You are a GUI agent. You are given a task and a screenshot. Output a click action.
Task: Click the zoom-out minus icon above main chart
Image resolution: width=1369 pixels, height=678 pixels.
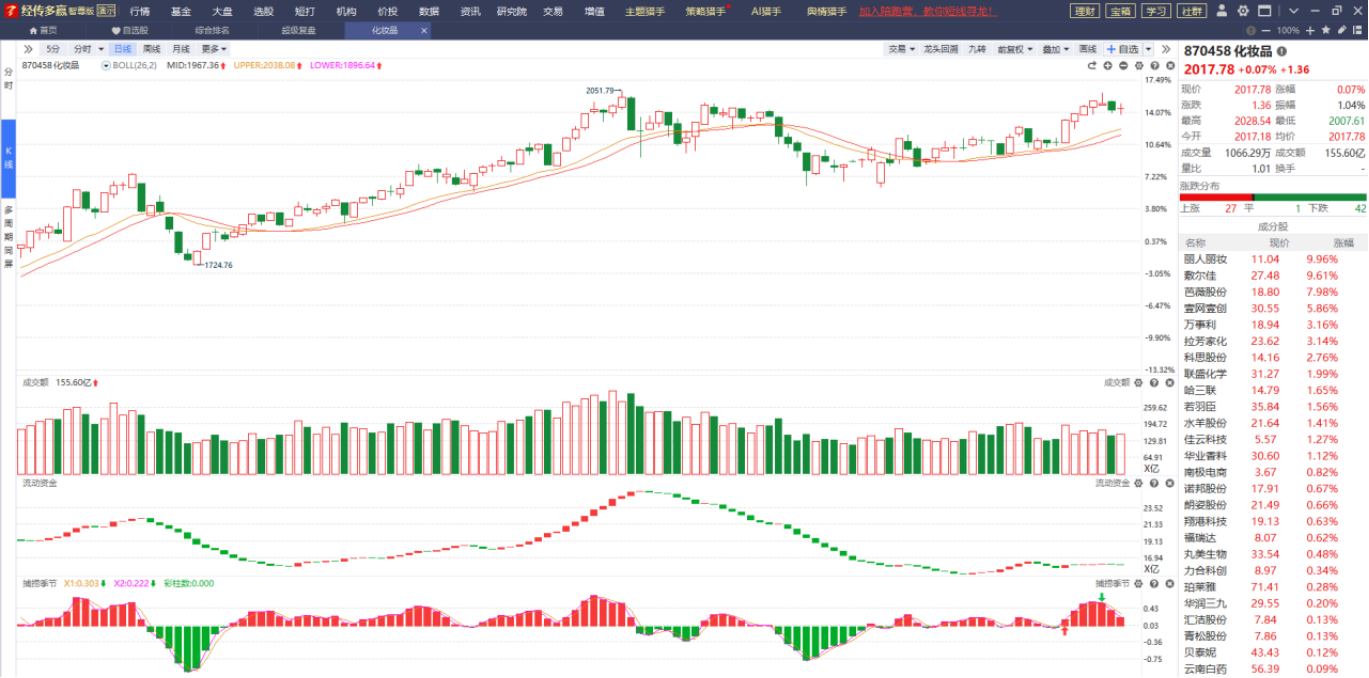[1123, 65]
